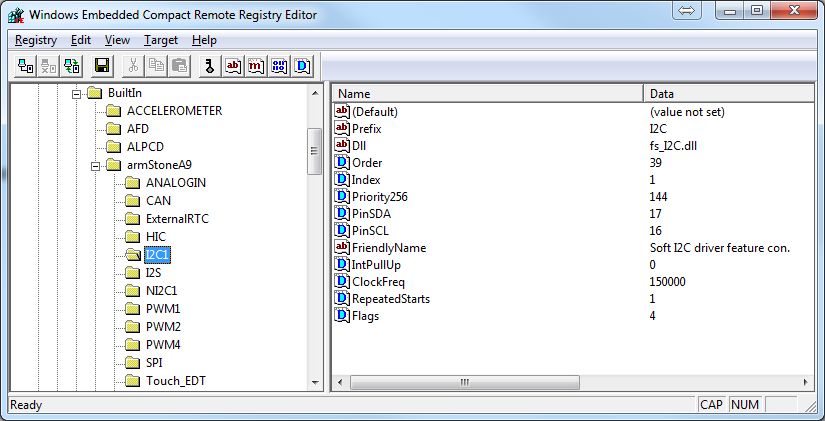Add a new string value (ab icon)
The image size is (825, 421).
pos(233,66)
